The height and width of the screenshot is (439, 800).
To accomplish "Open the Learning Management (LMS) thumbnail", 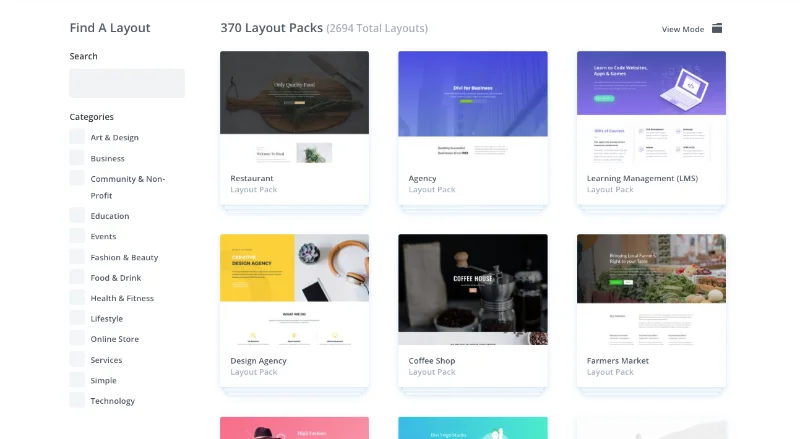I will (652, 107).
